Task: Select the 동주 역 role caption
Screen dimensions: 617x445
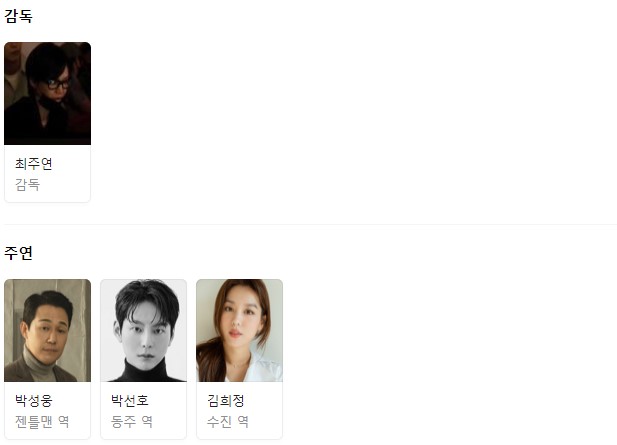Action: click(131, 421)
